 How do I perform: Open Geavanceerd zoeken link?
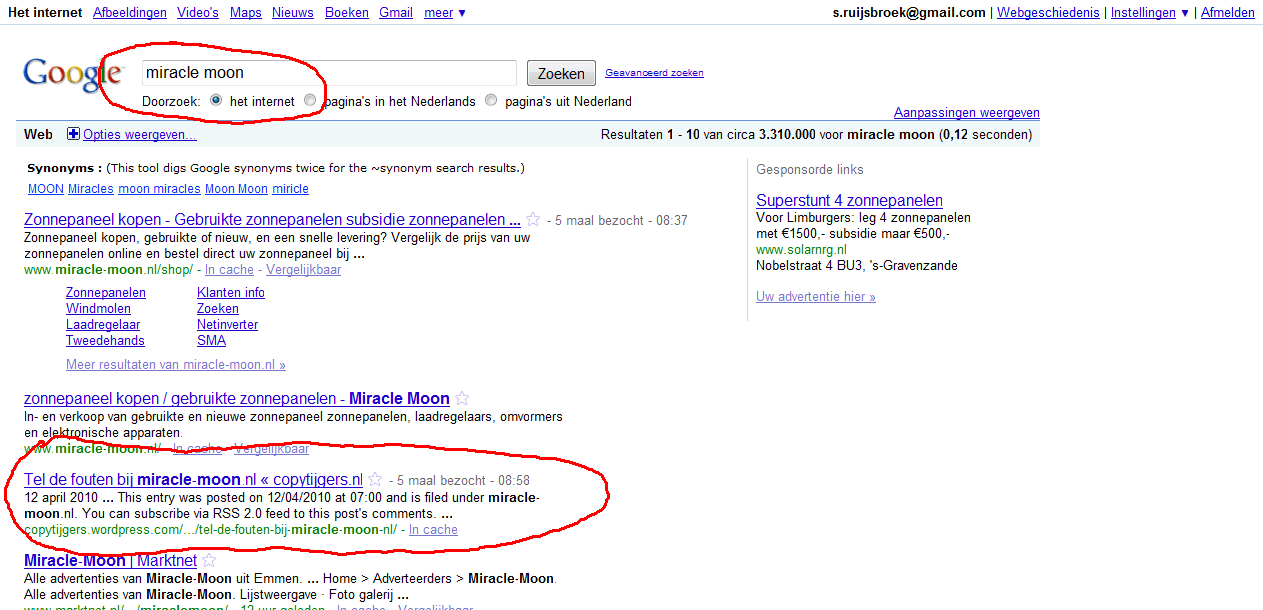point(654,73)
